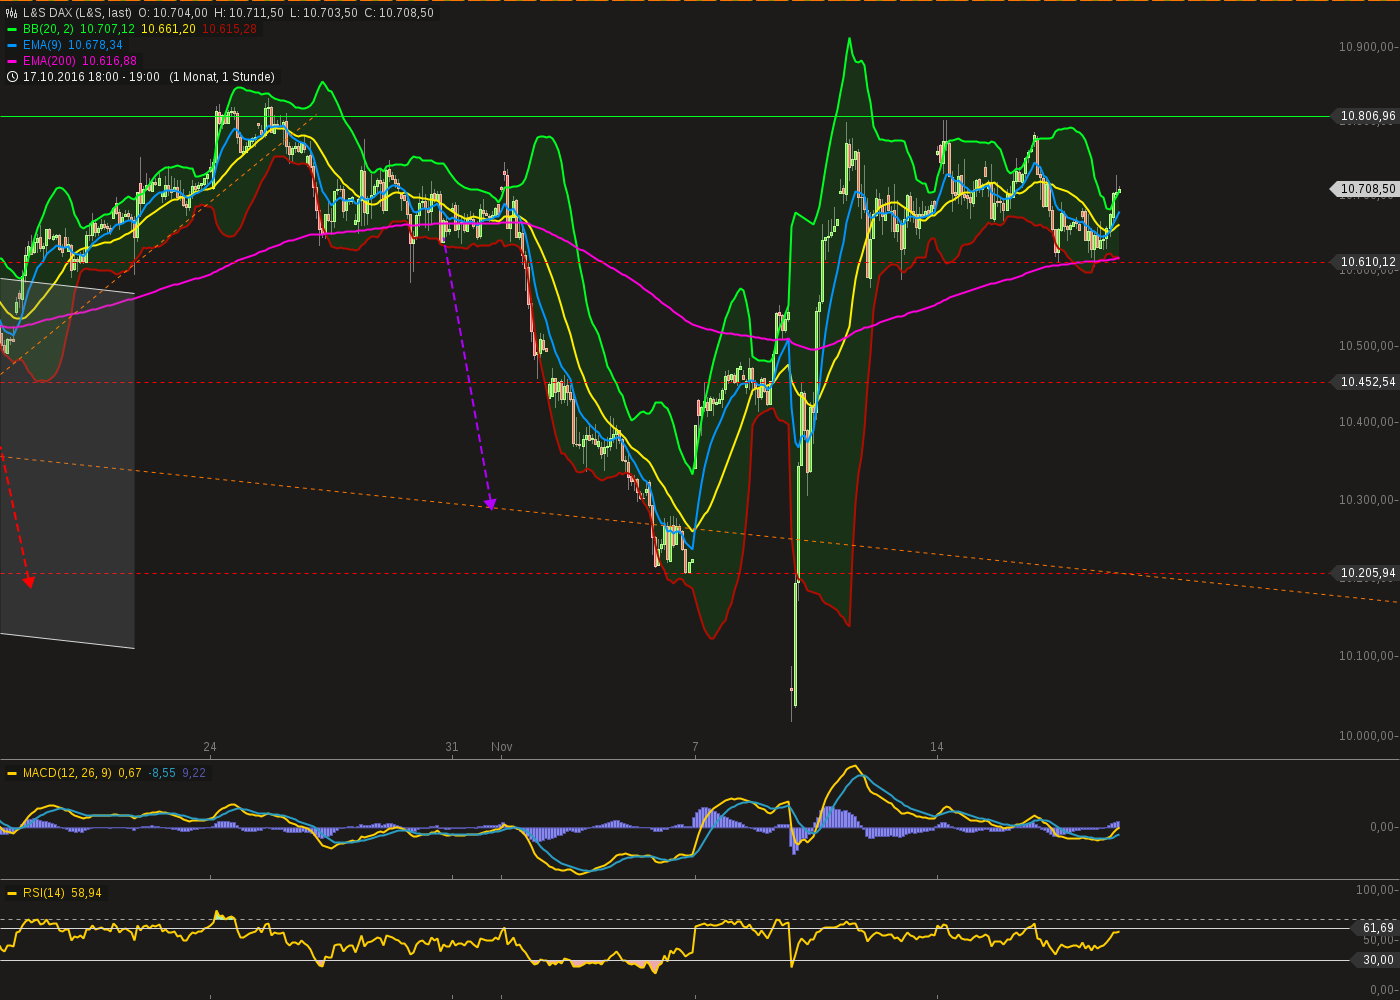The image size is (1400, 1000).
Task: Click the 10.100,00 price axis label
Action: [1366, 656]
